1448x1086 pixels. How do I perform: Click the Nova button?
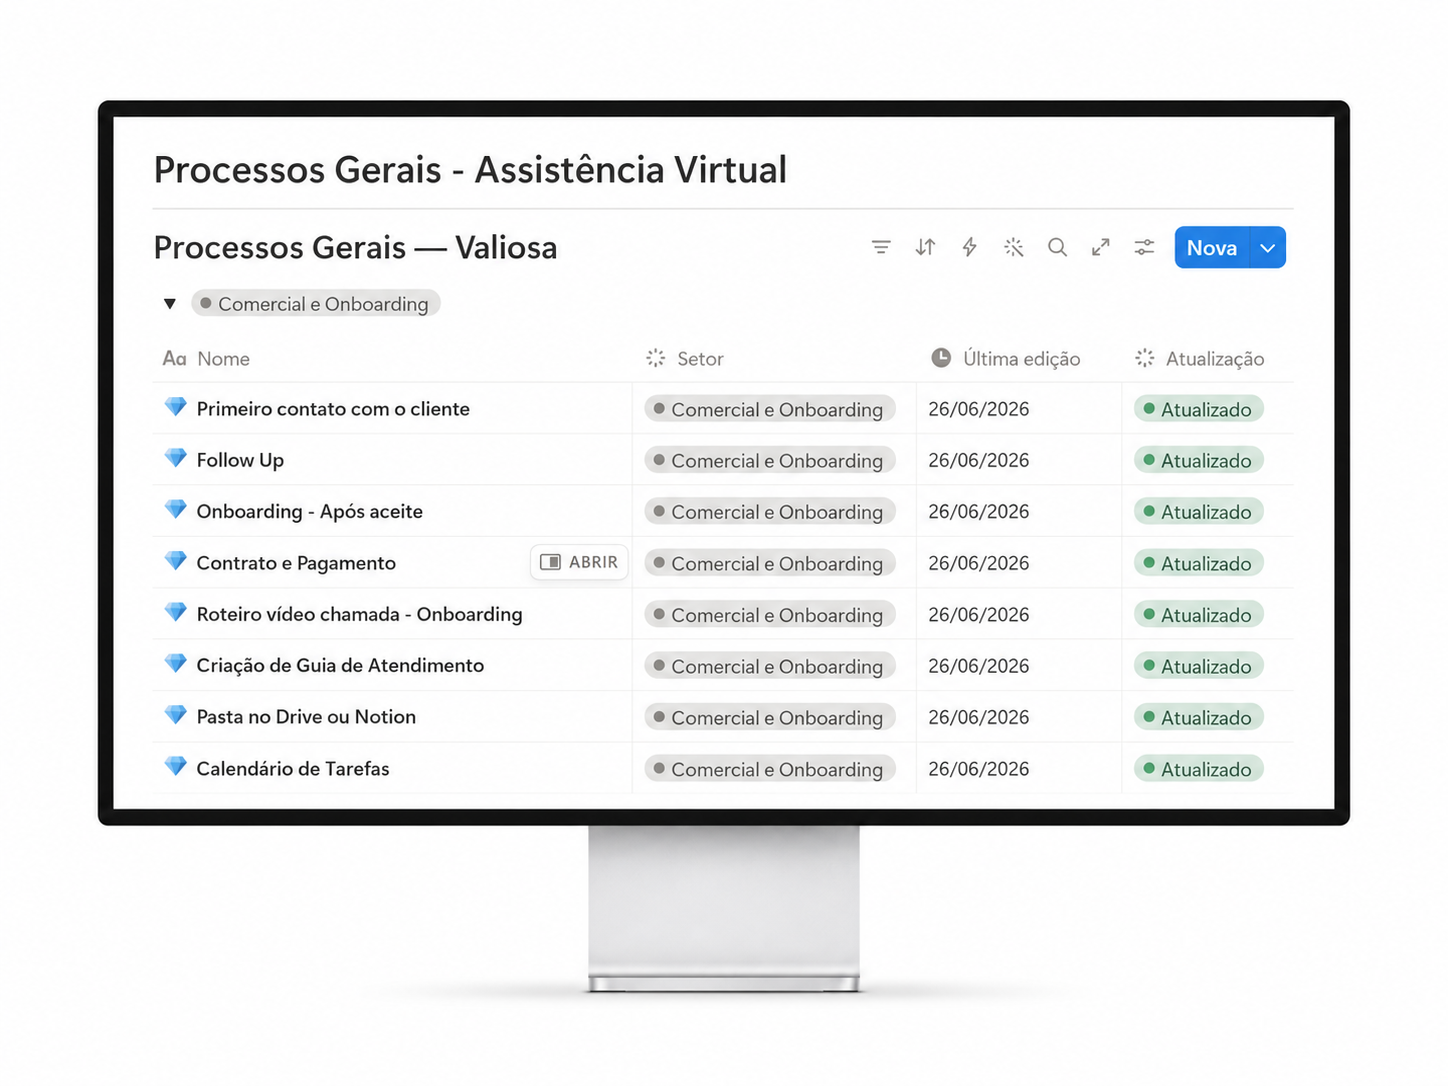(x=1212, y=248)
